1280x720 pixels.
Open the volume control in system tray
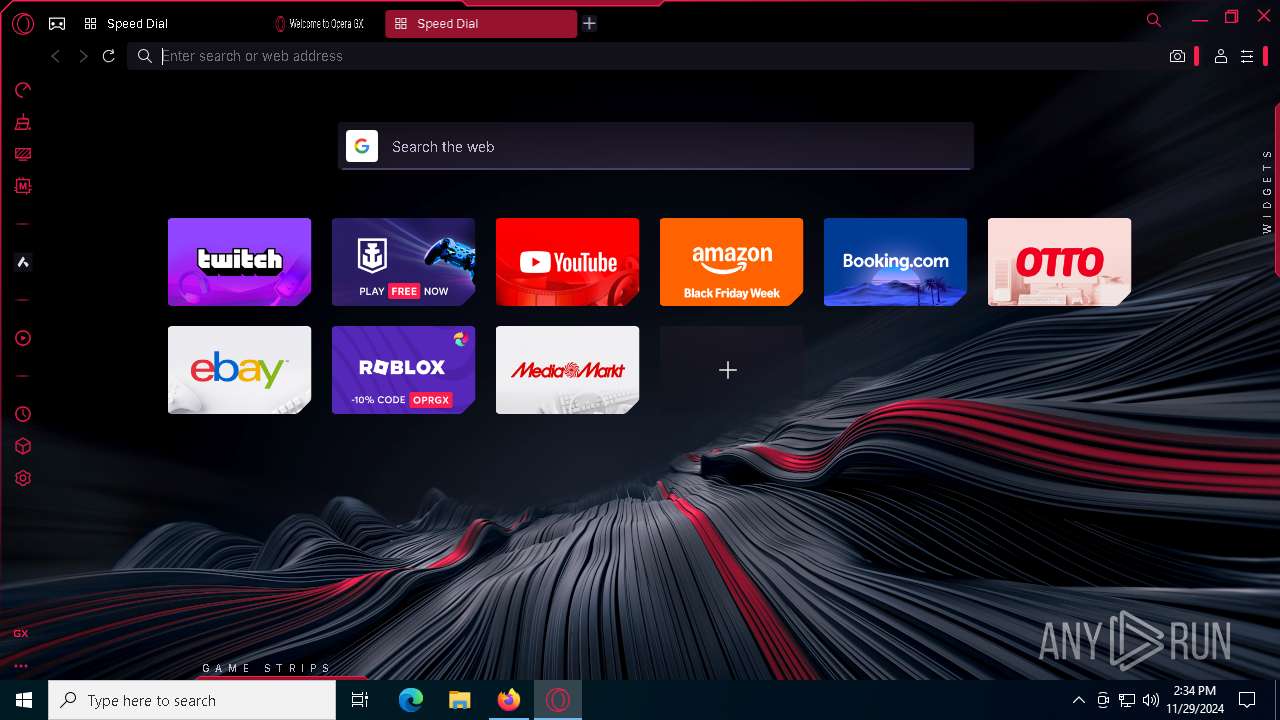click(x=1151, y=700)
